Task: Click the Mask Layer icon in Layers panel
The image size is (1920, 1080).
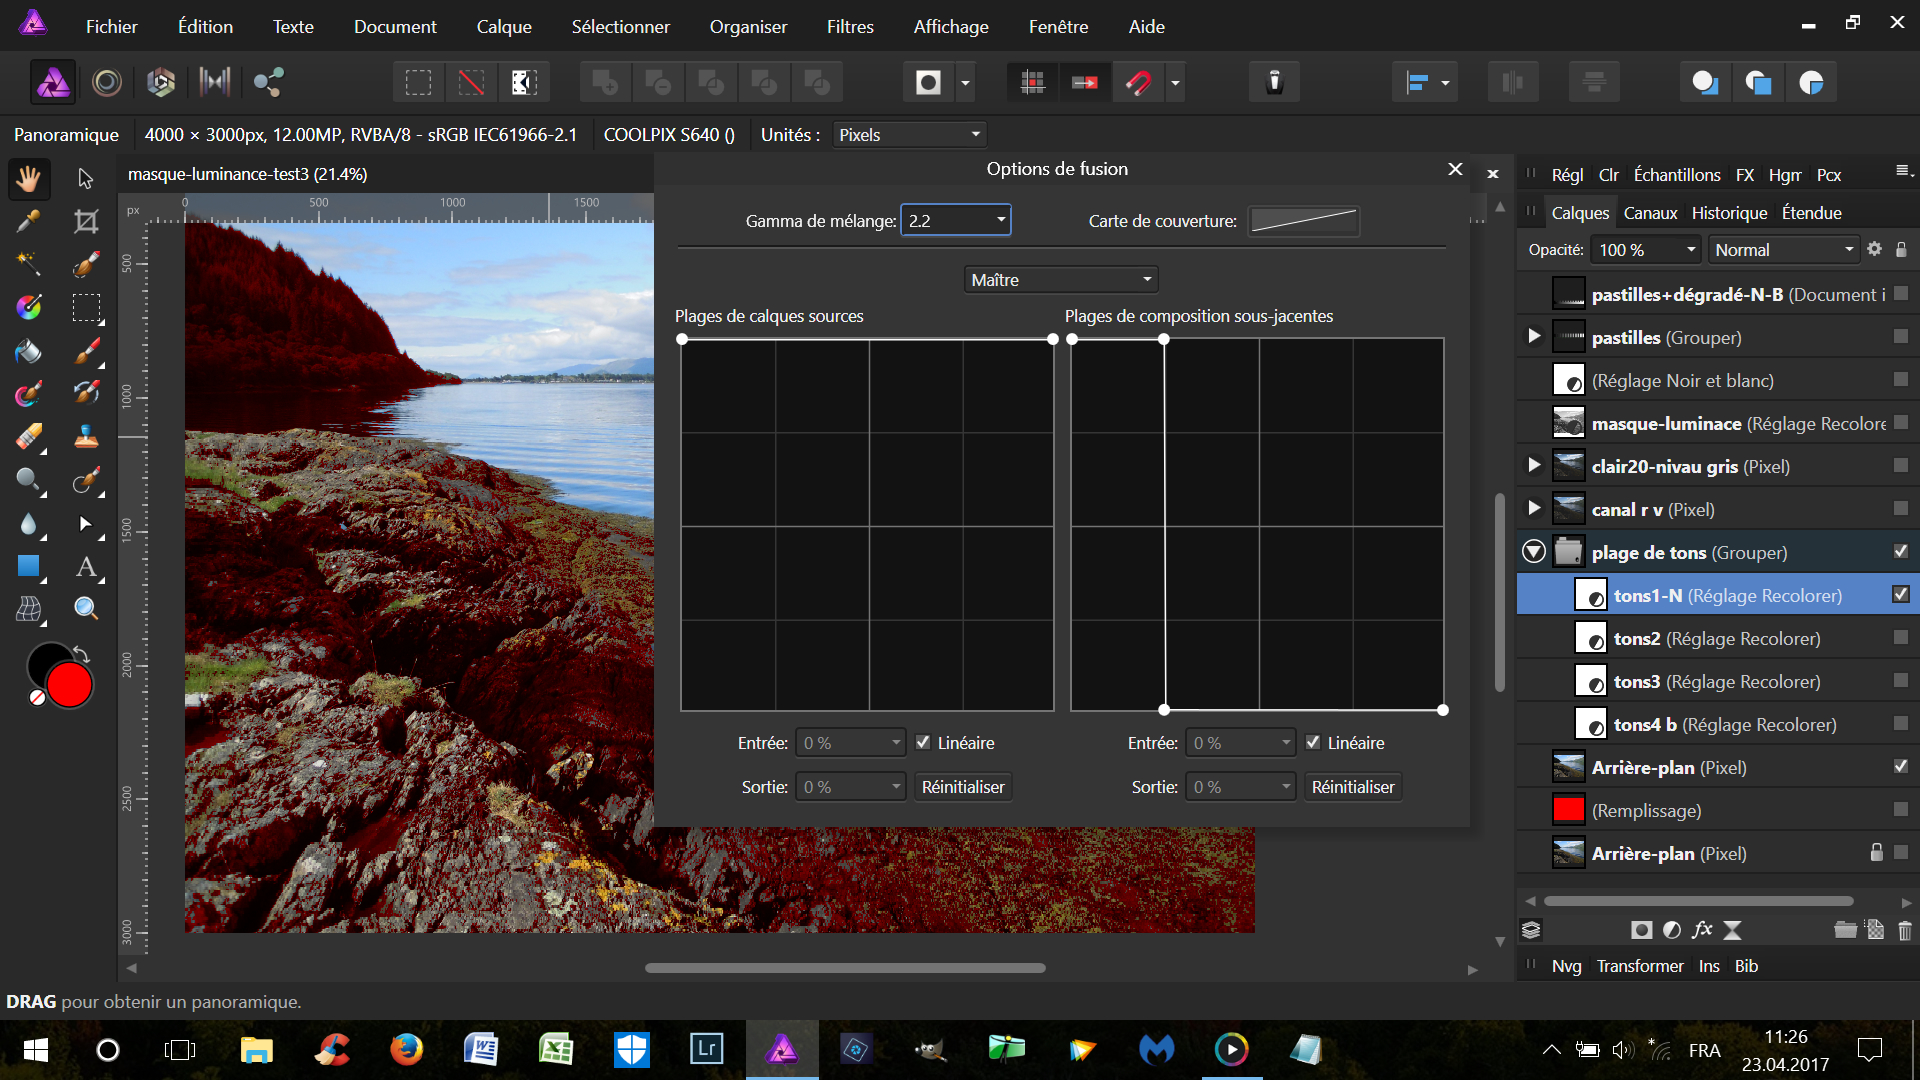Action: click(x=1641, y=930)
